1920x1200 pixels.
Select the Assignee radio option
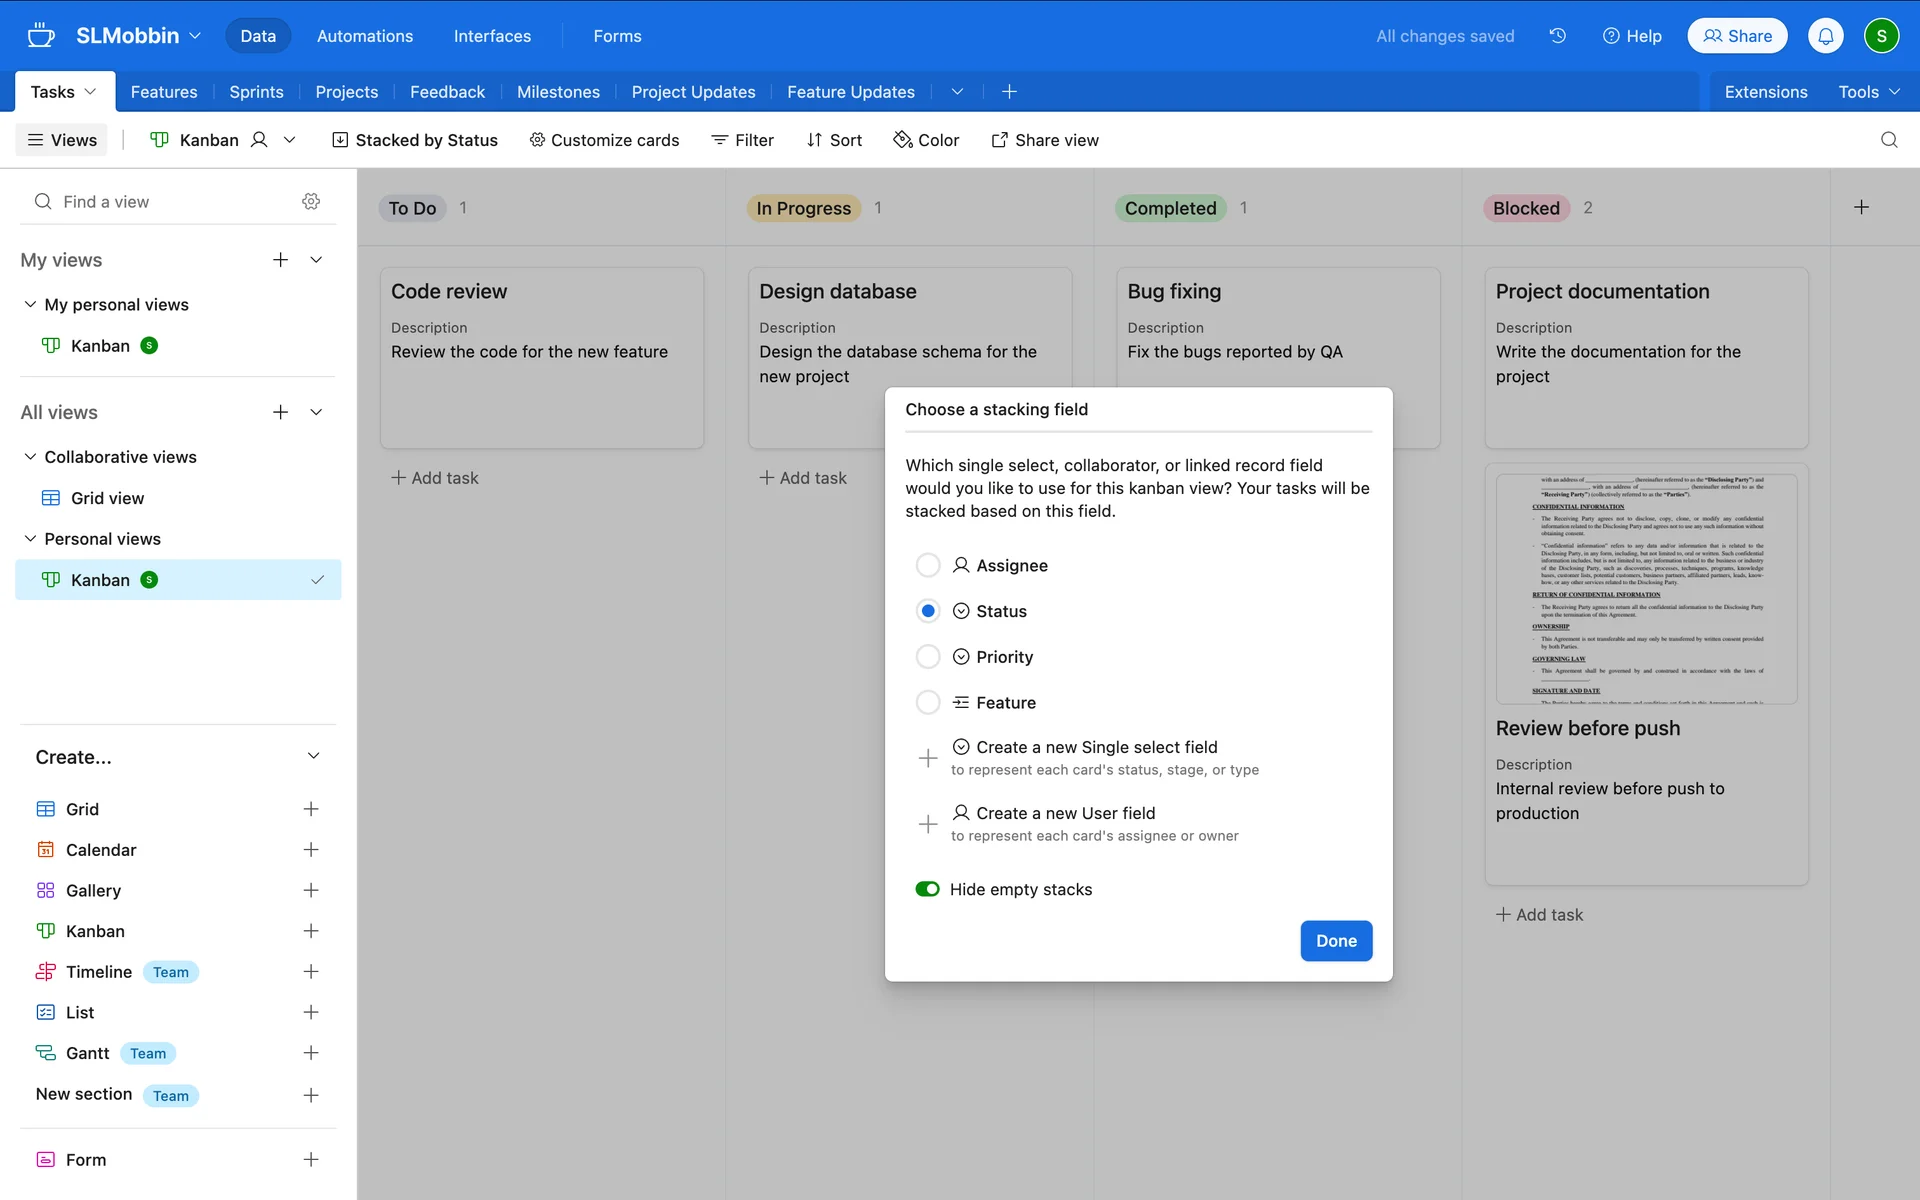pyautogui.click(x=927, y=565)
